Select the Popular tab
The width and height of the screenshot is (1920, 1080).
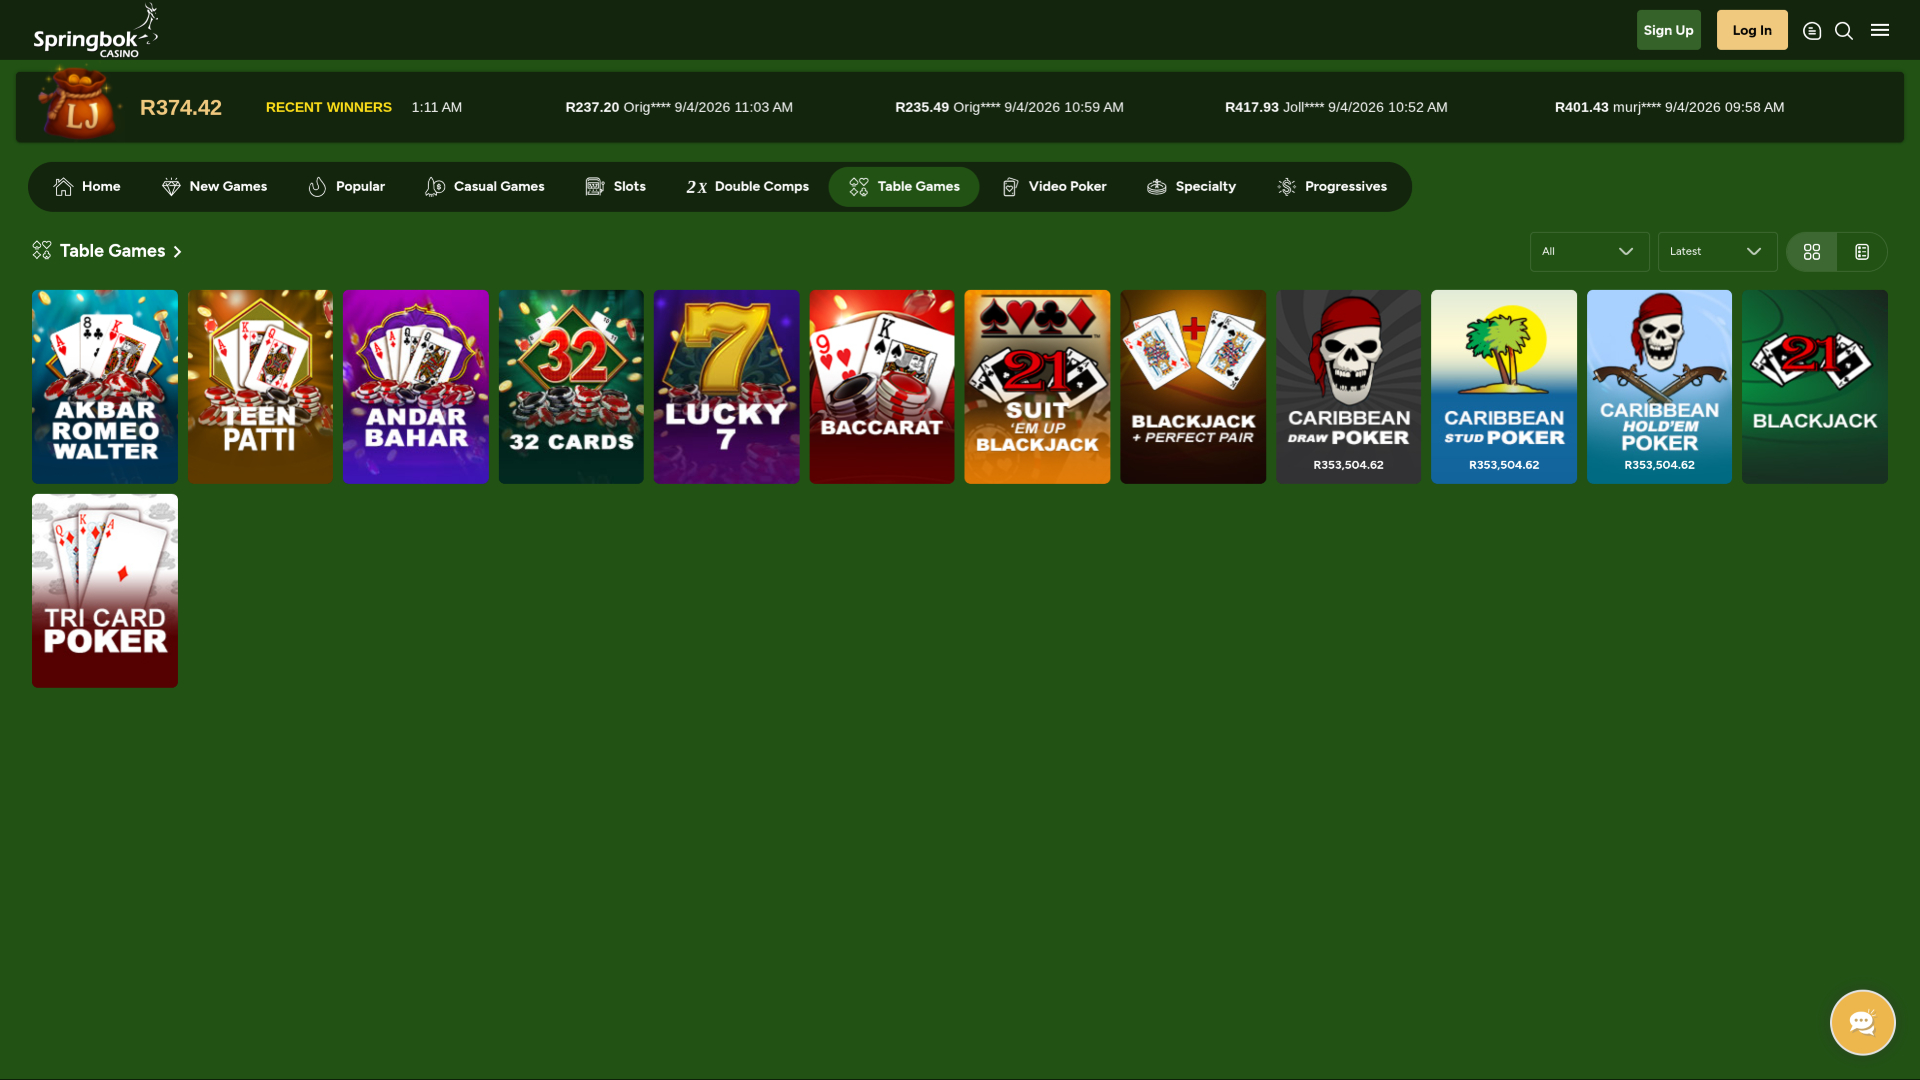[x=346, y=187]
